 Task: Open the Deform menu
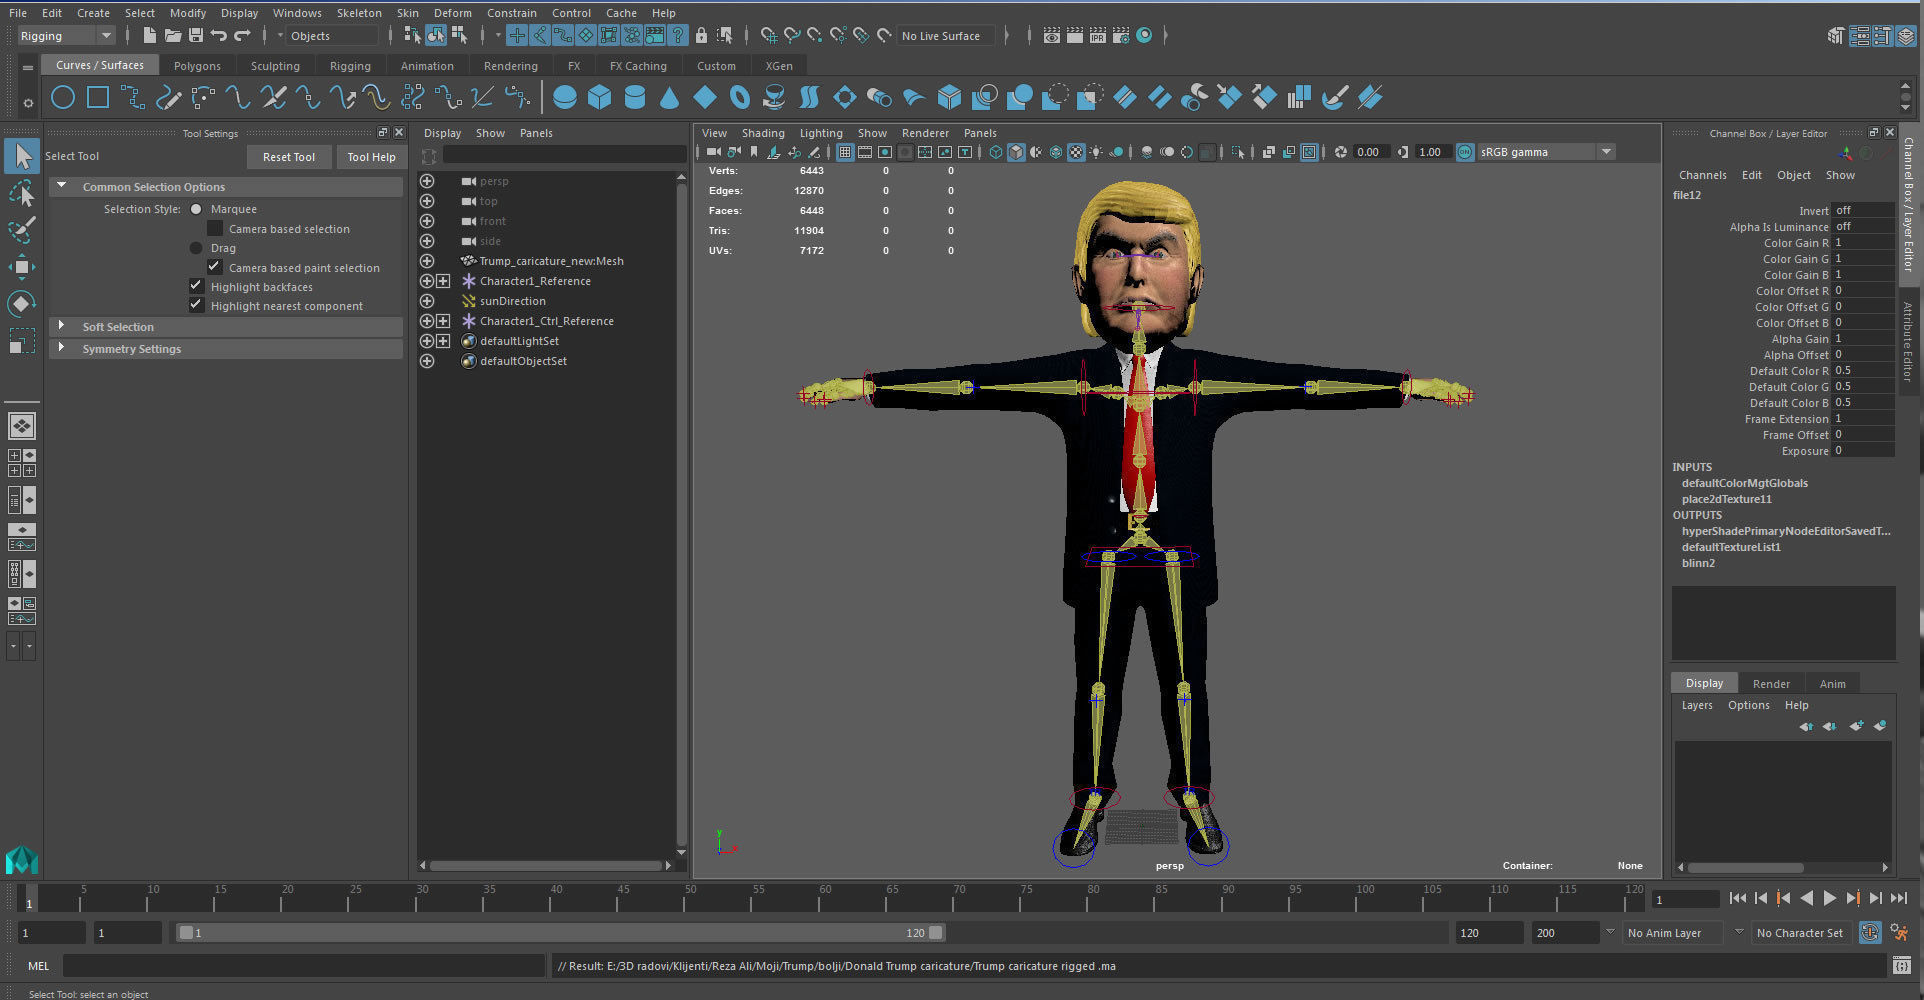[452, 13]
